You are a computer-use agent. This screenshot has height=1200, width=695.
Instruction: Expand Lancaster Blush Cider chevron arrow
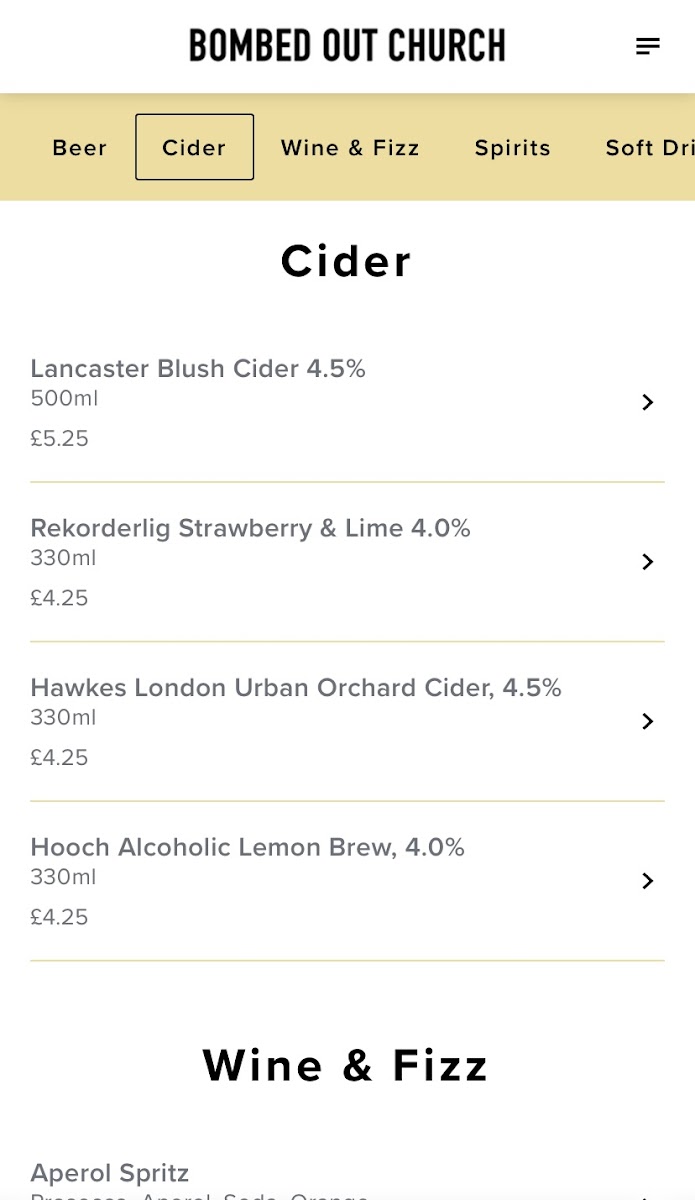click(x=648, y=402)
